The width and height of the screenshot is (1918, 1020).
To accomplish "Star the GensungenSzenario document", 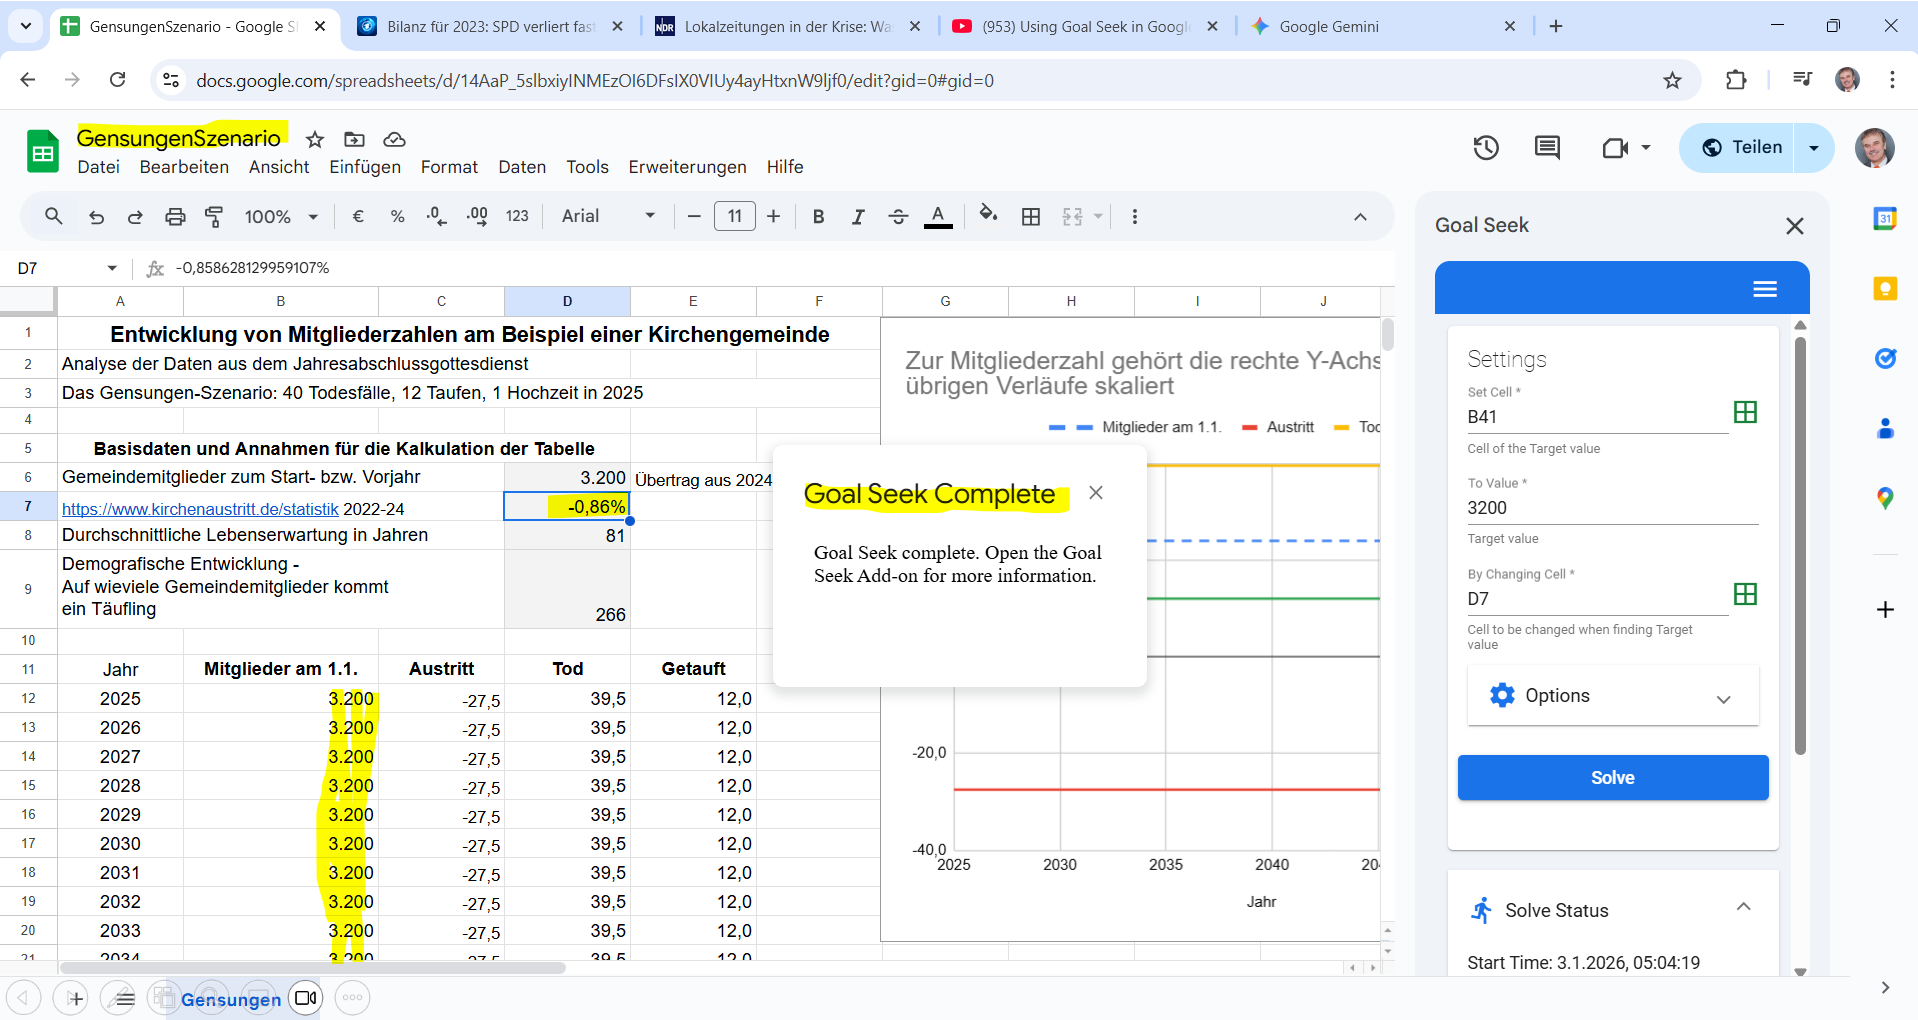I will coord(315,139).
